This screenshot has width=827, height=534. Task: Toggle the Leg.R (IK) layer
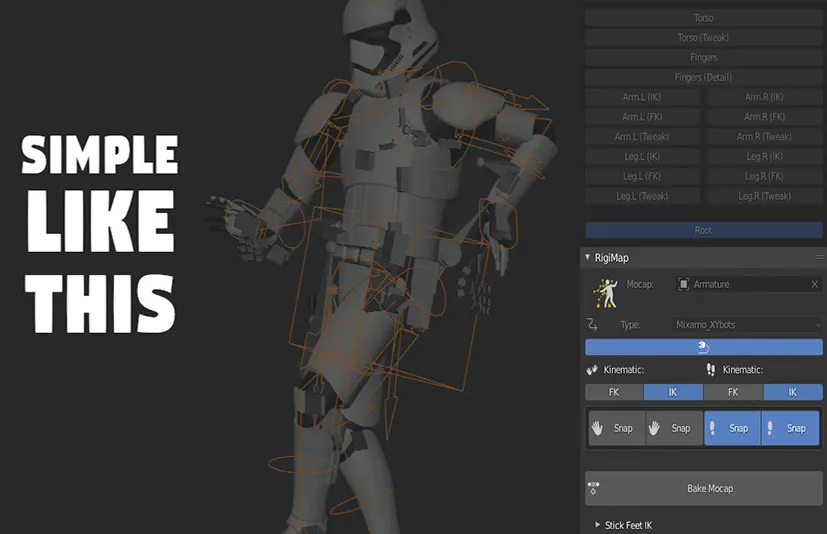coord(765,157)
